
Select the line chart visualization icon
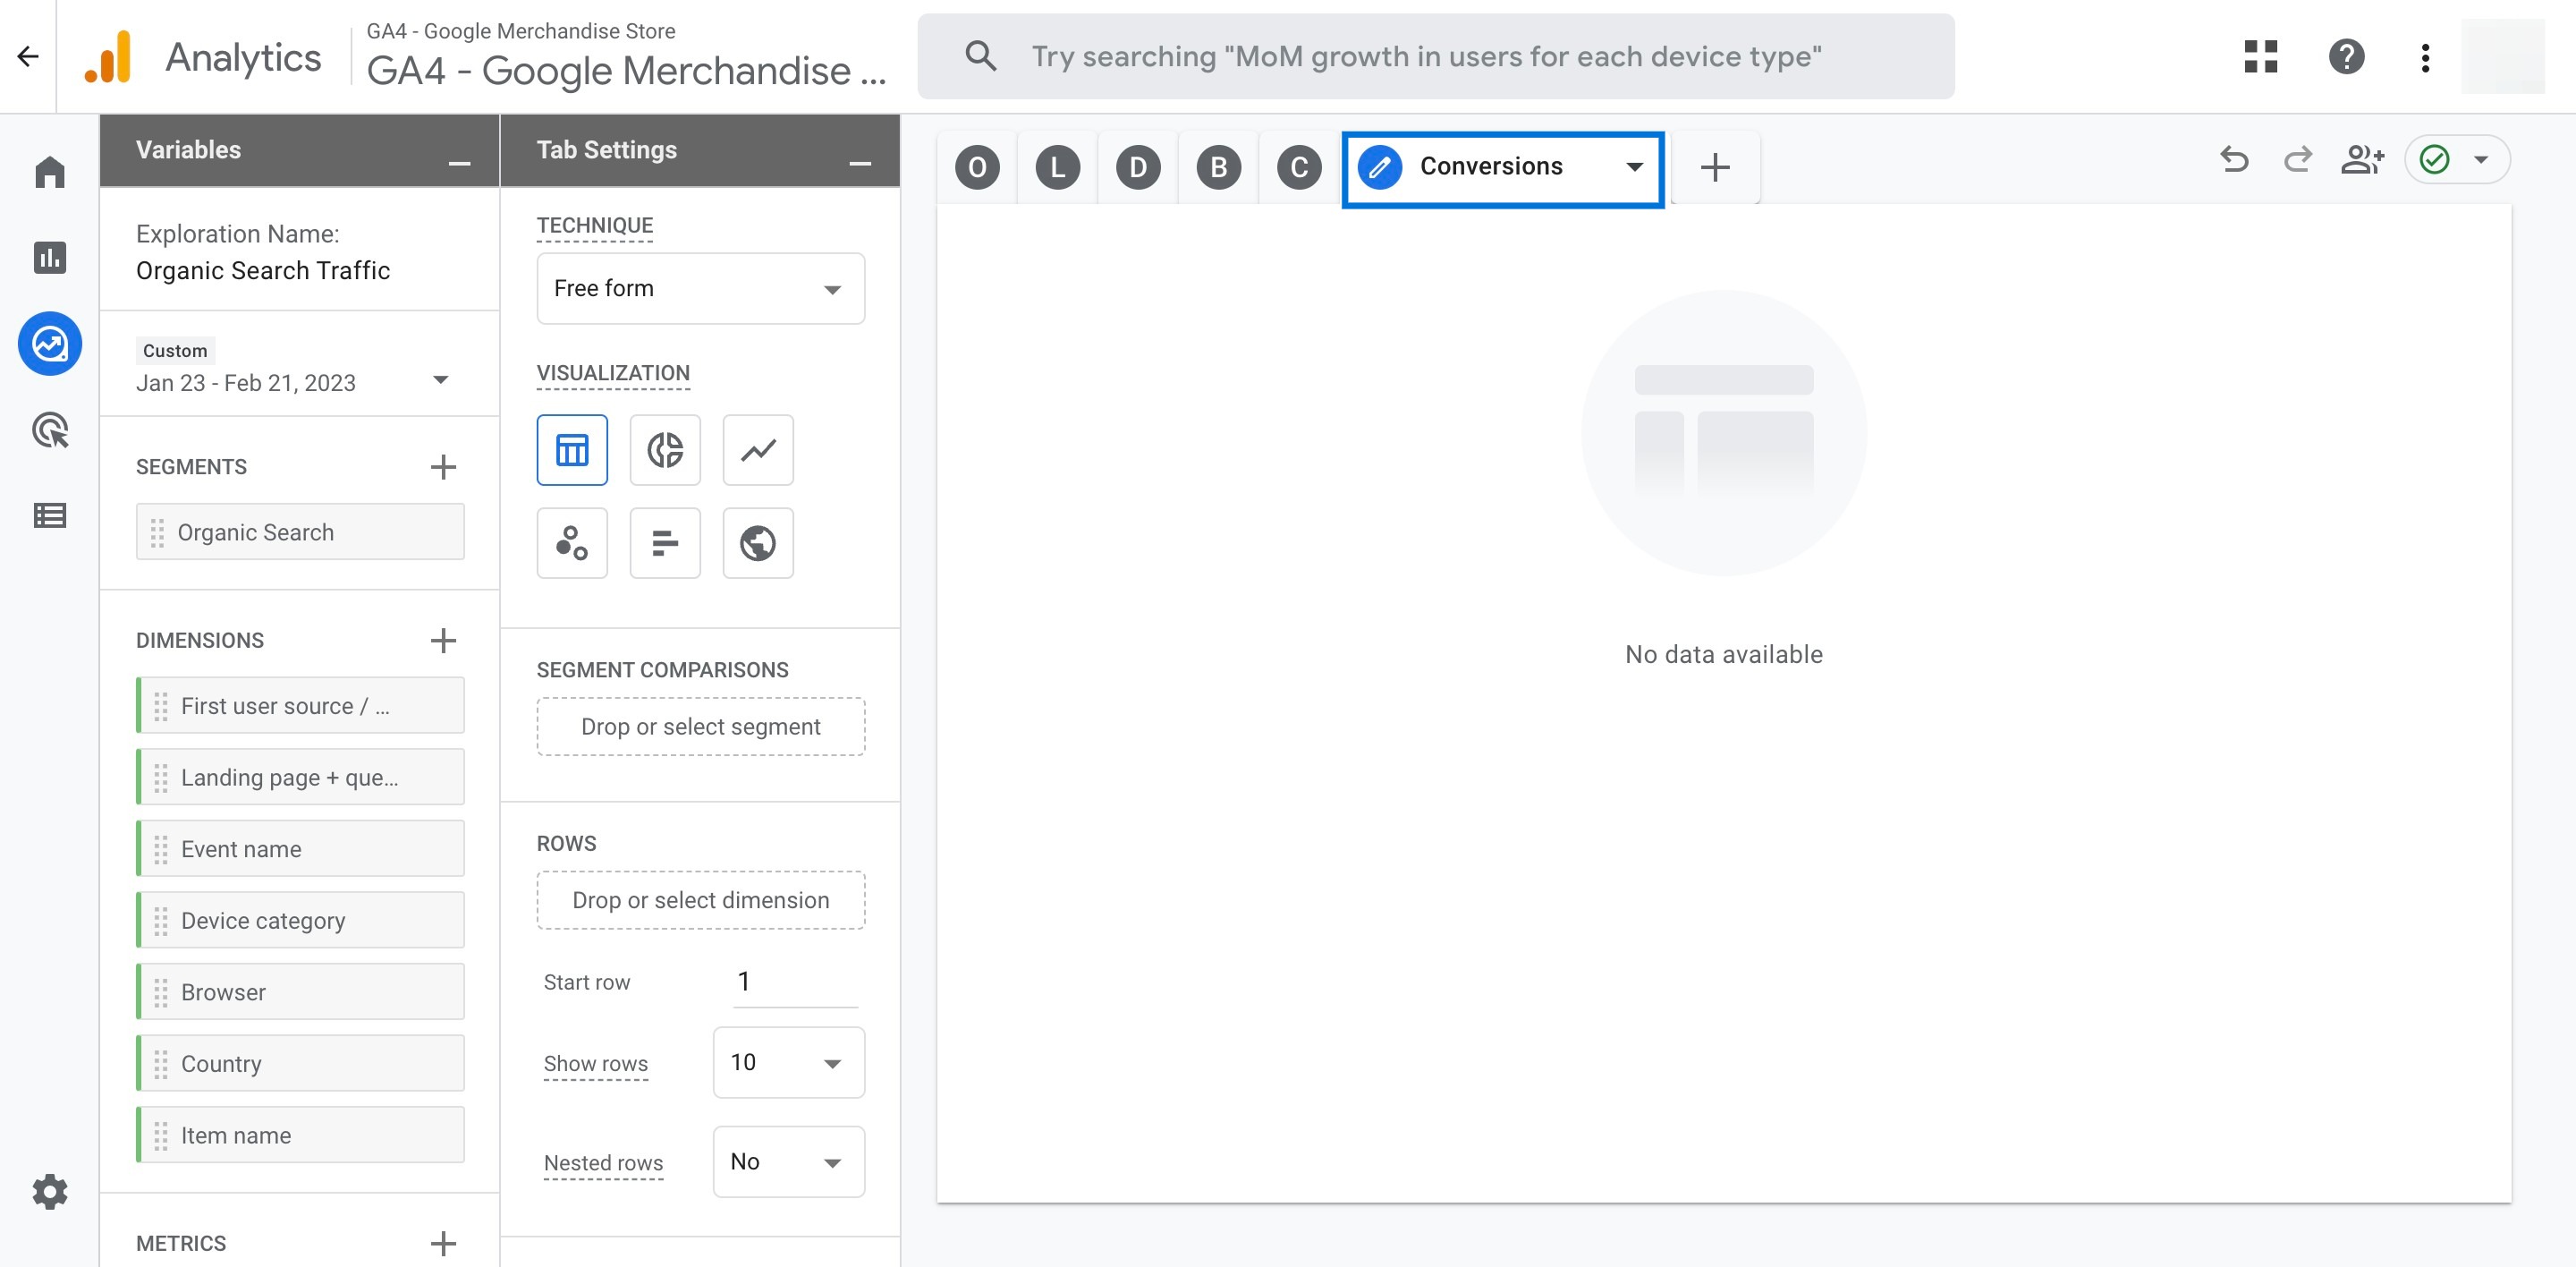point(758,448)
